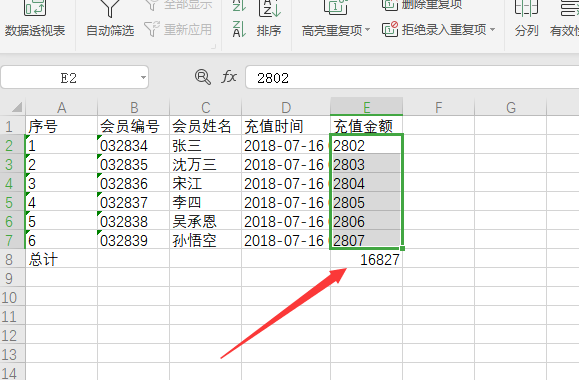Sort ascending with the A-Z icon
579x380 pixels.
click(x=239, y=6)
